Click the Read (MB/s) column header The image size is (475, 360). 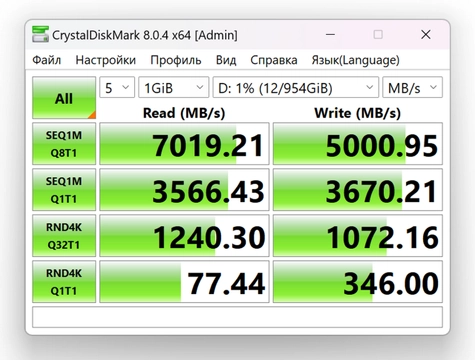click(x=184, y=113)
